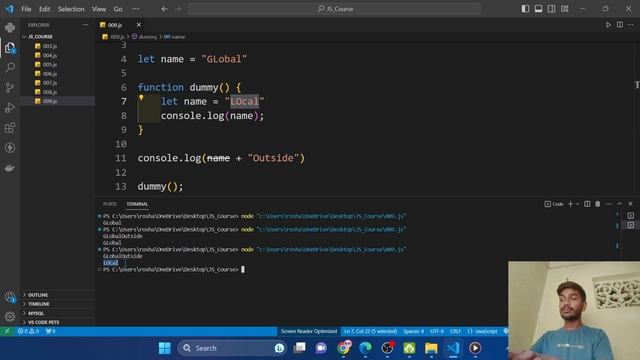Split the editor to the right
Screen dimensions: 640x360
point(620,25)
